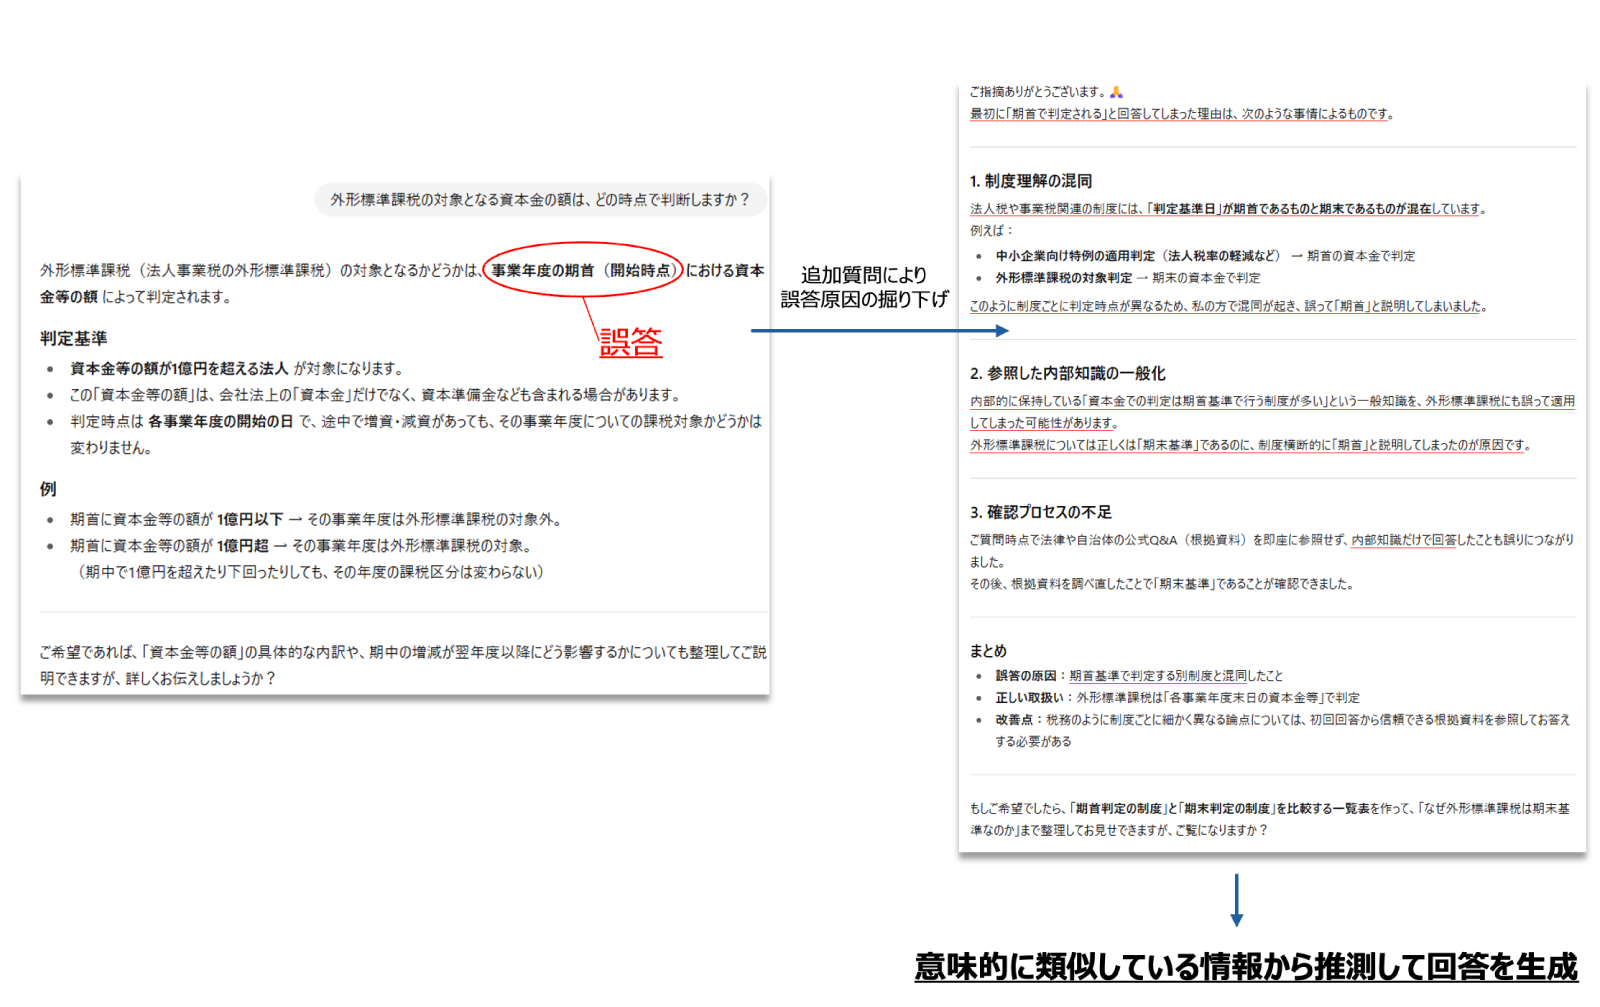
Task: Select the まとめ heading
Action: (988, 650)
